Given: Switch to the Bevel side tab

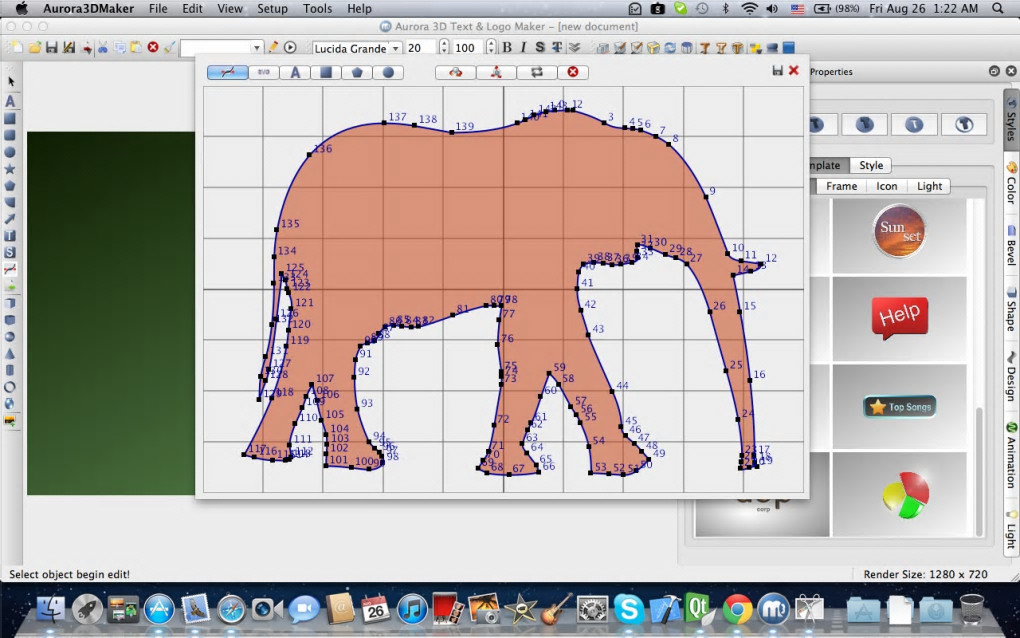Looking at the screenshot, I should 1010,251.
